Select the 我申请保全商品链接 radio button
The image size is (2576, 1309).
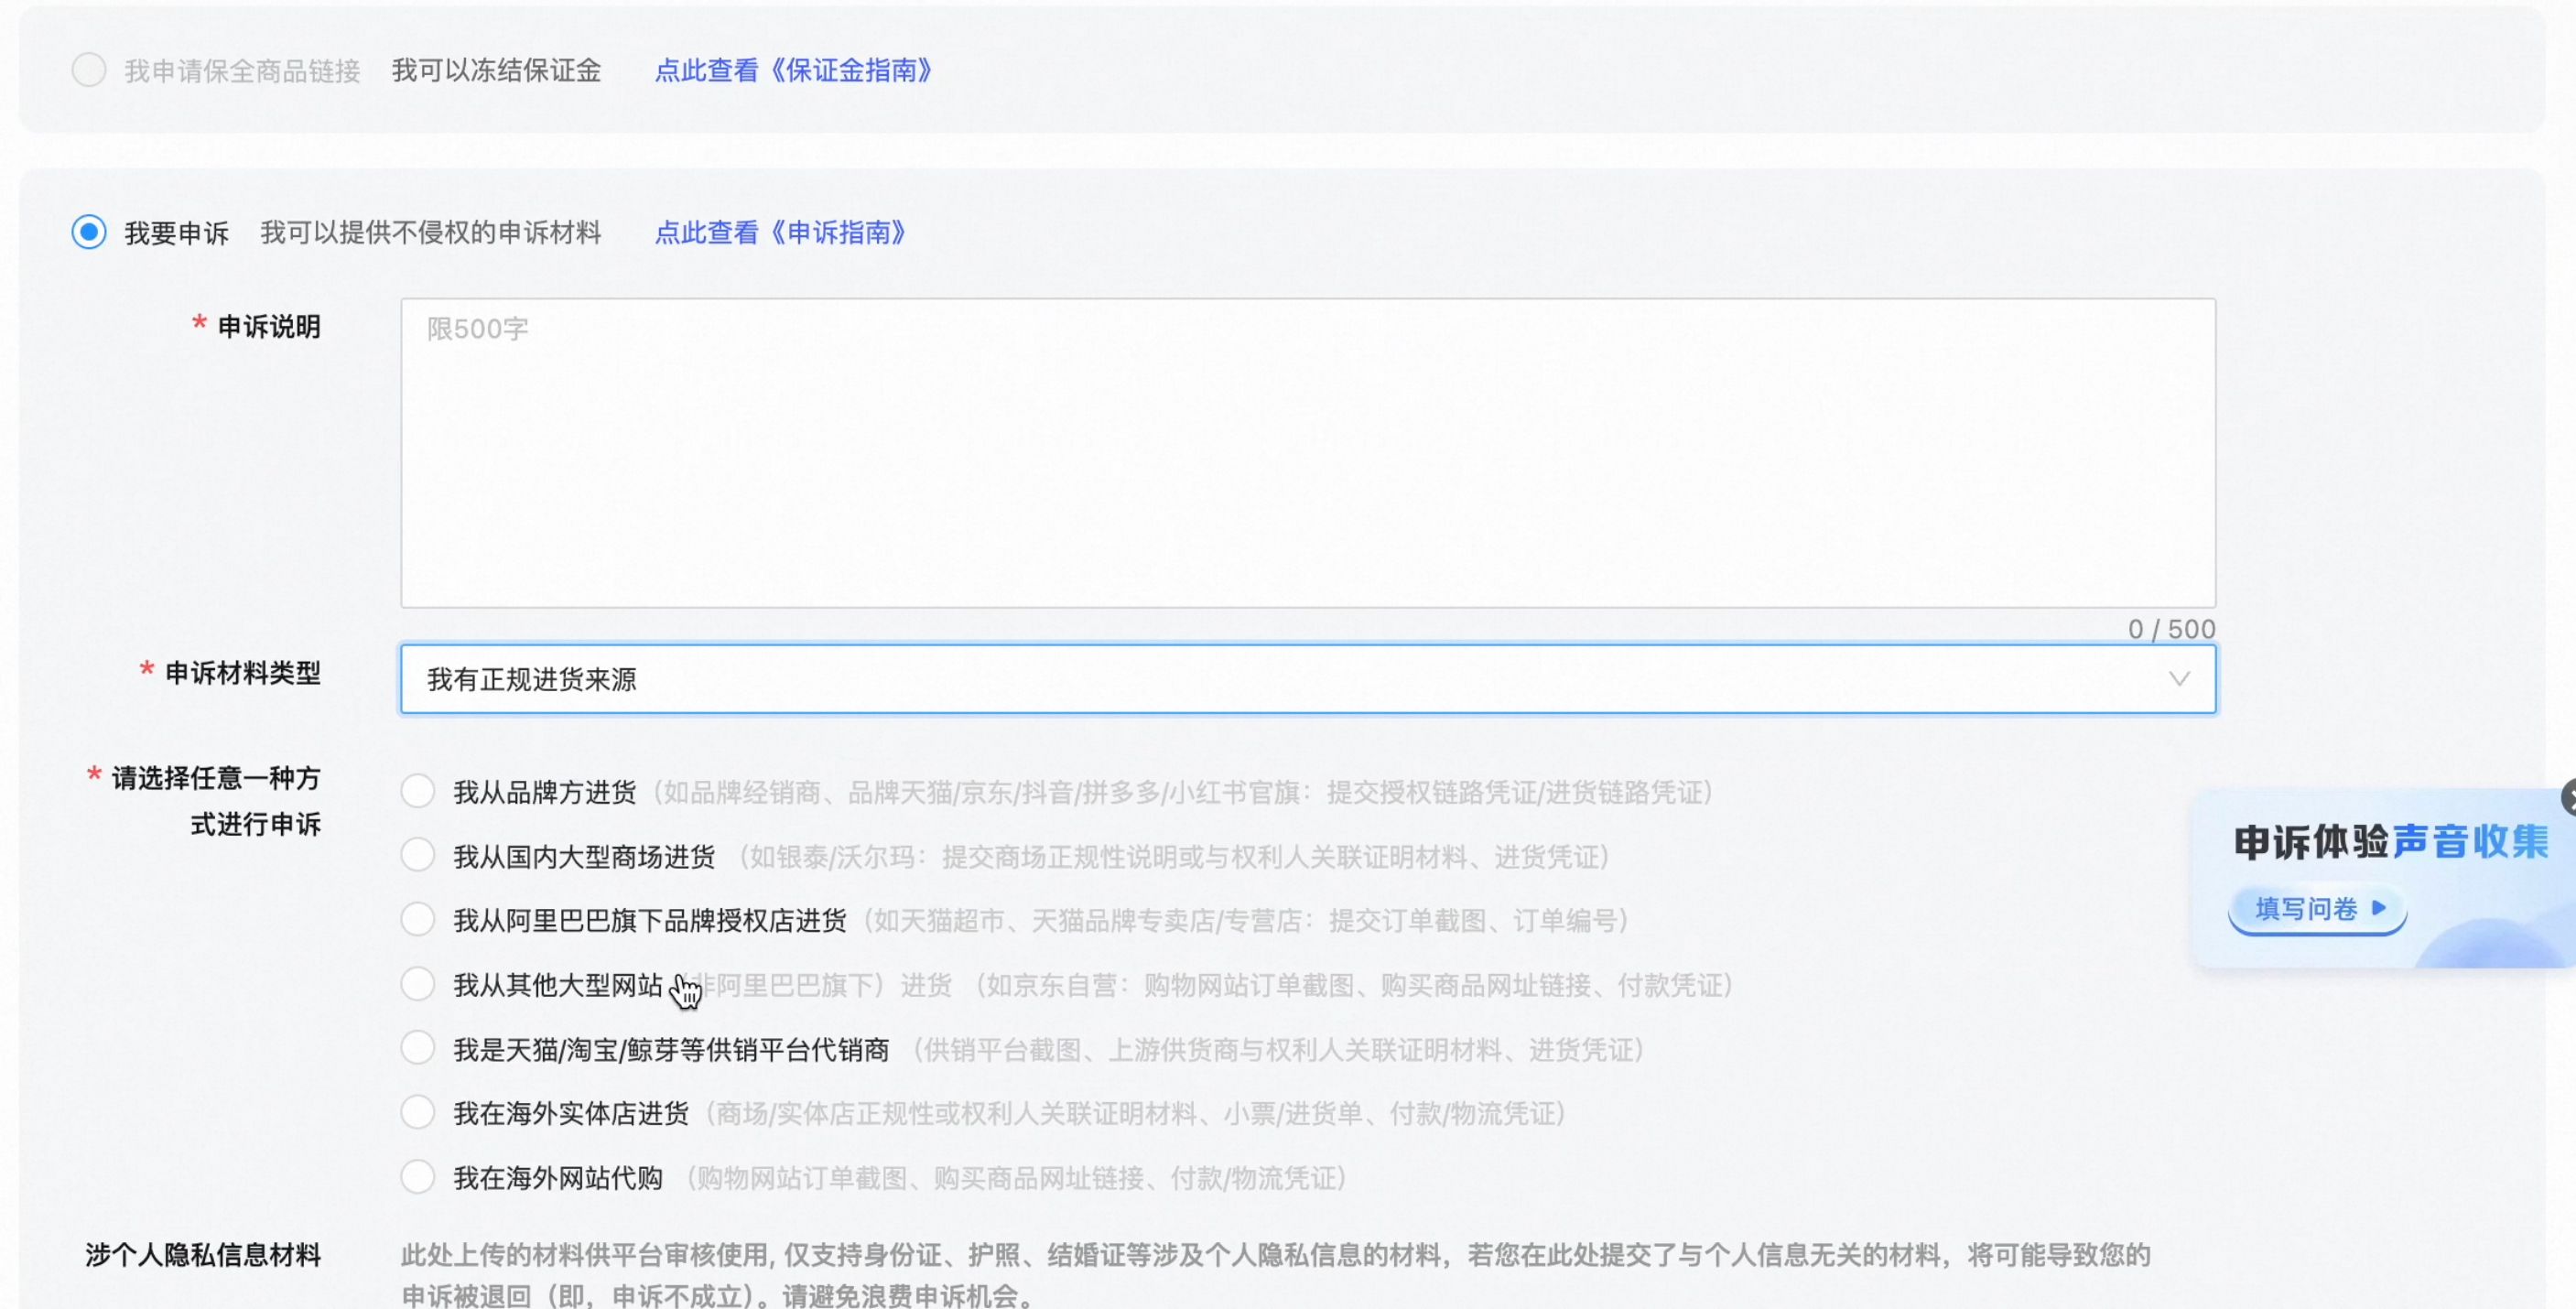pos(89,70)
